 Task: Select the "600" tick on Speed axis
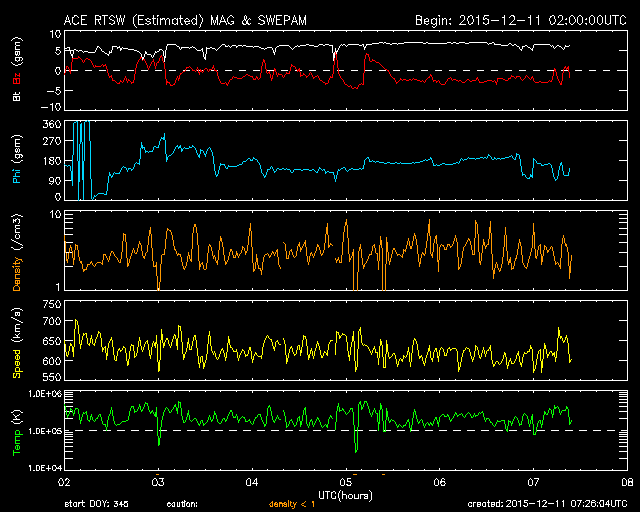click(x=52, y=361)
